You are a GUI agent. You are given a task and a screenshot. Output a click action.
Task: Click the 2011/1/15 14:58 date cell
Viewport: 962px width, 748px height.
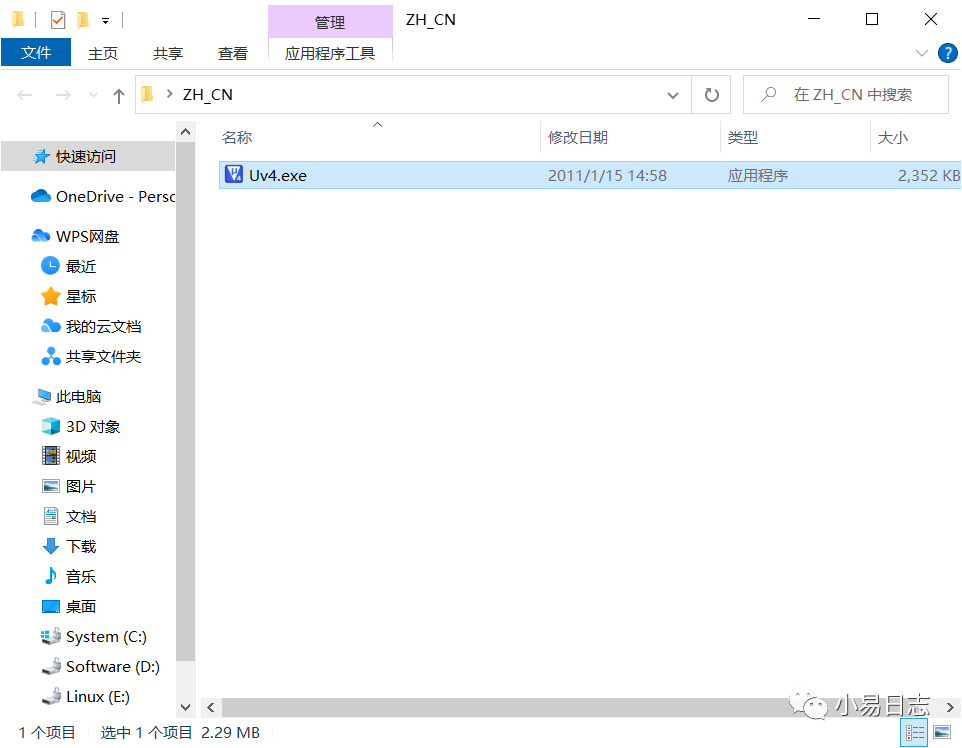click(x=607, y=176)
